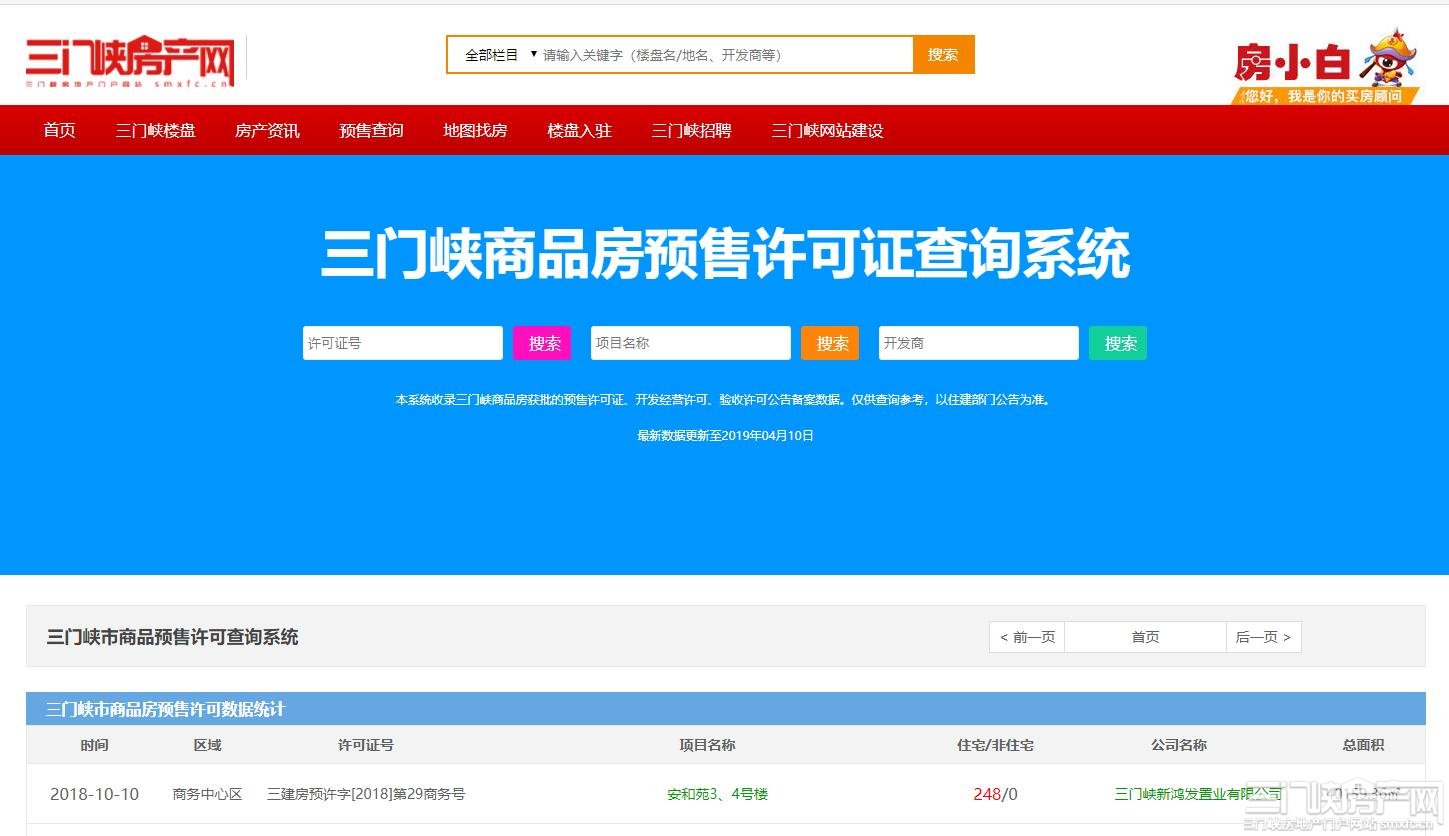Click the 时间 column header

coord(95,745)
